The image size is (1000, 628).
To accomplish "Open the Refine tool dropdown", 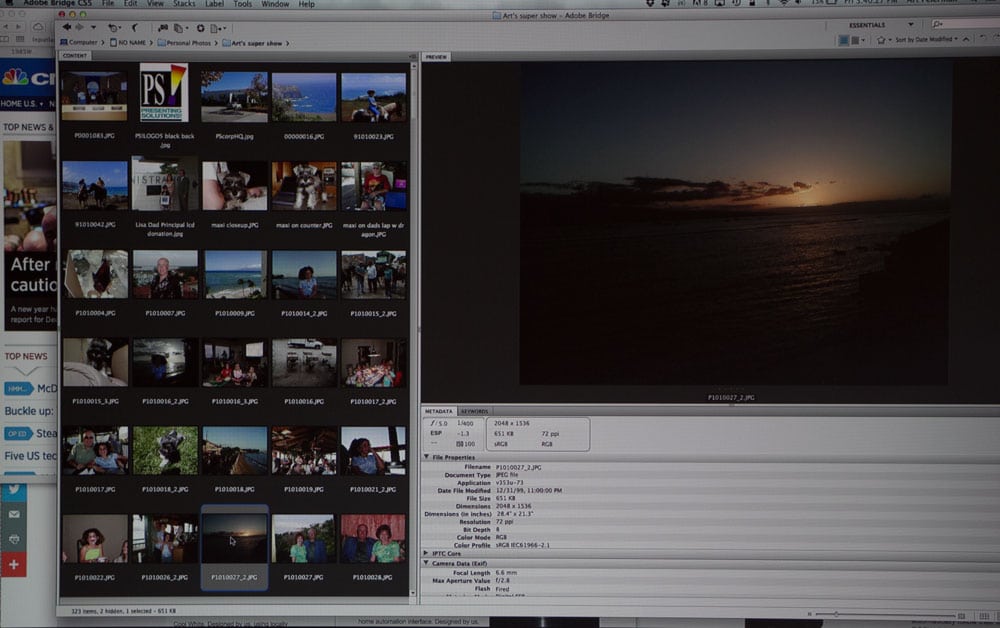I will pos(181,28).
